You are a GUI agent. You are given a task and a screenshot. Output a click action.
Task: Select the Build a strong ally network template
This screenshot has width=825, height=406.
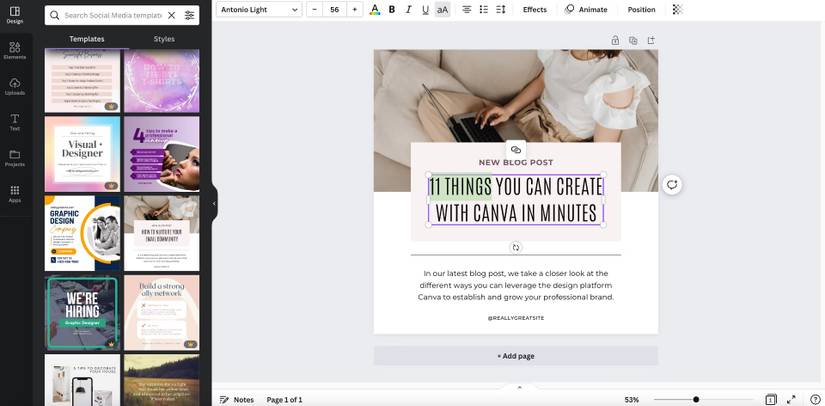[x=162, y=312]
